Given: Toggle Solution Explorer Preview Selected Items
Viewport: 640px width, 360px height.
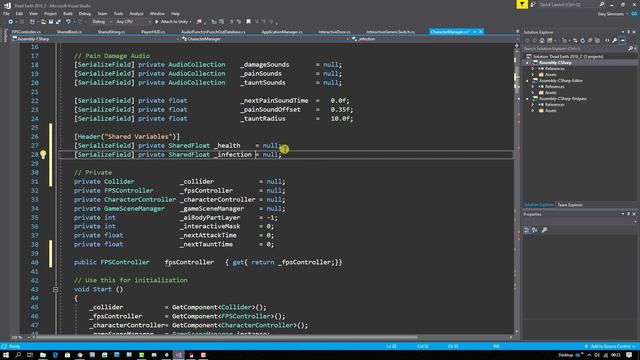Looking at the screenshot, I should [x=622, y=40].
